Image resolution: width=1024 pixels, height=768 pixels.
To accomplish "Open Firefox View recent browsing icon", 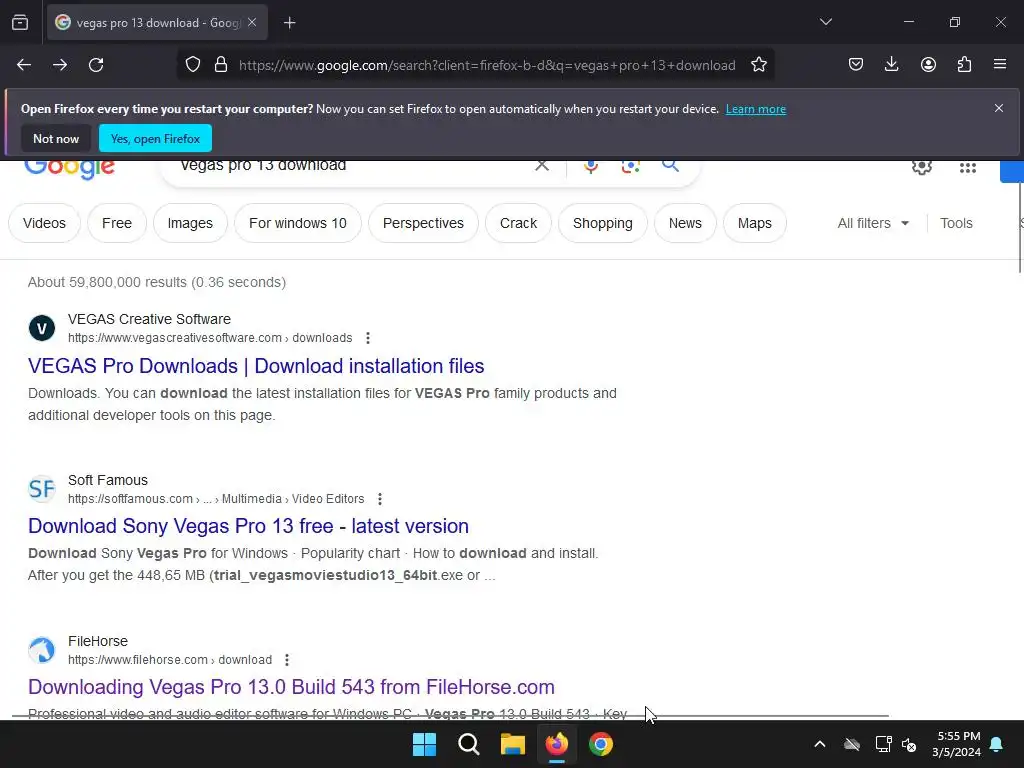I will (20, 23).
